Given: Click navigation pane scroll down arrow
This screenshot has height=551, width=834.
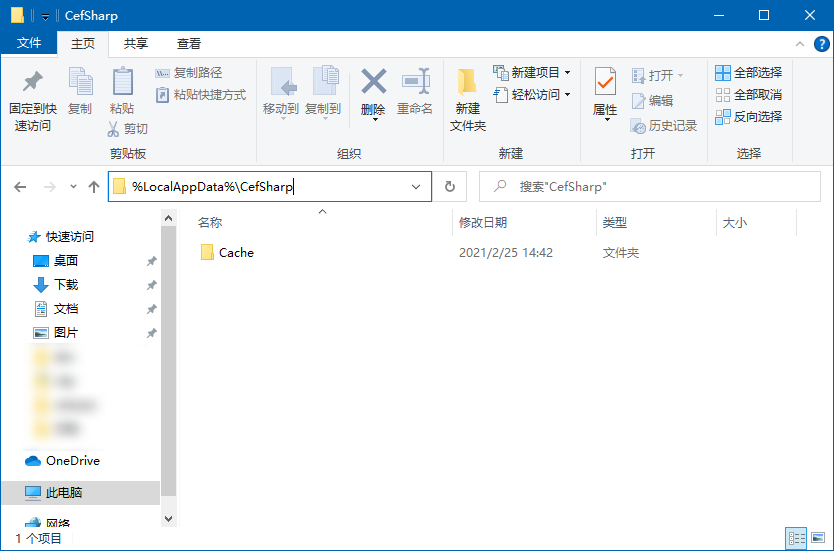Looking at the screenshot, I should [x=169, y=519].
